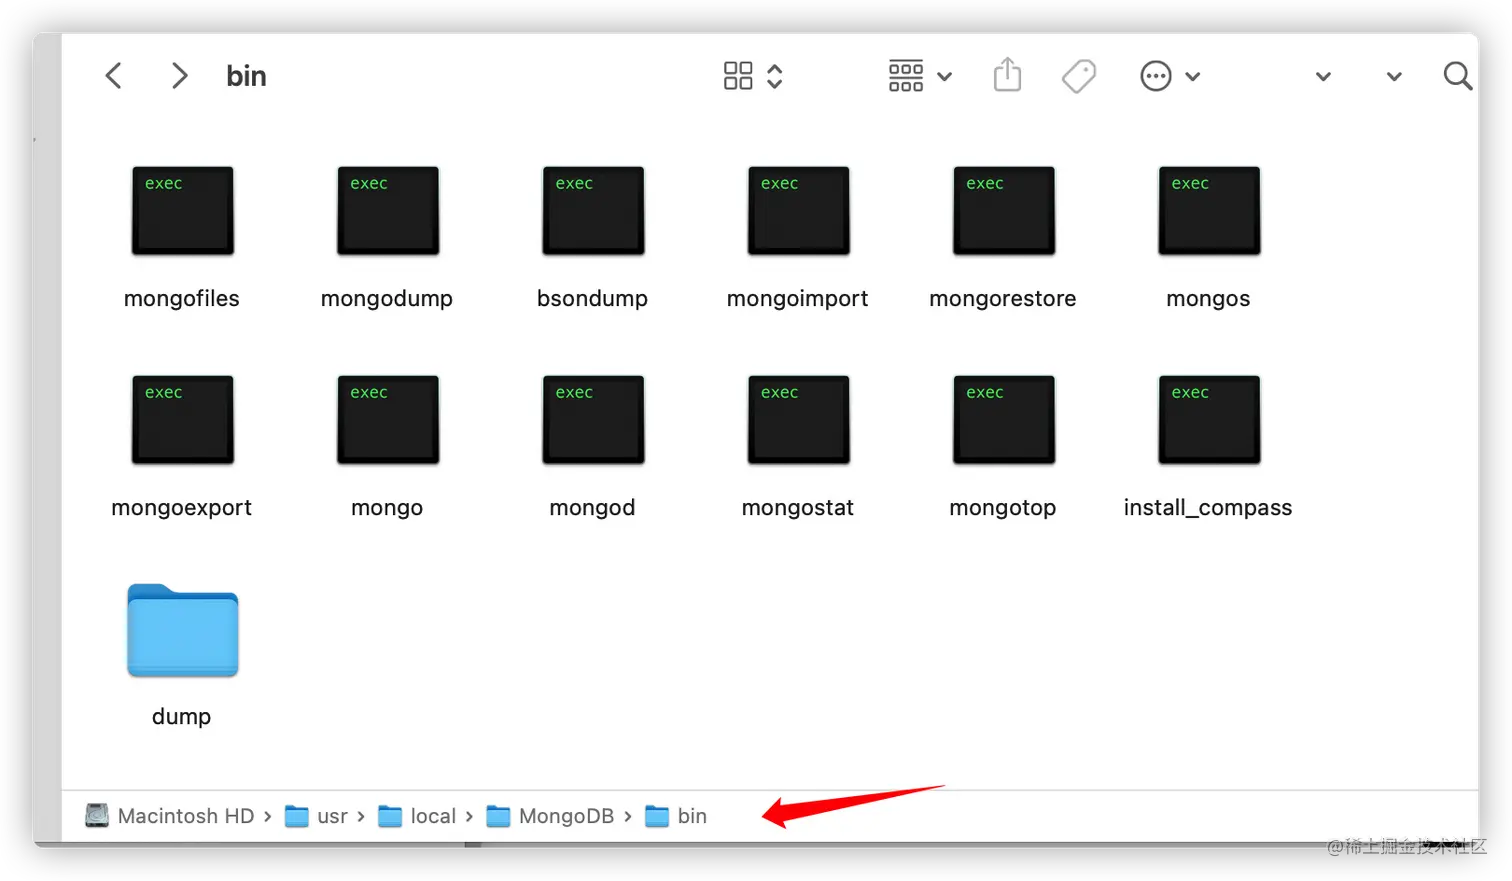Open the view mode up-down selector
1512x881 pixels.
[x=775, y=76]
